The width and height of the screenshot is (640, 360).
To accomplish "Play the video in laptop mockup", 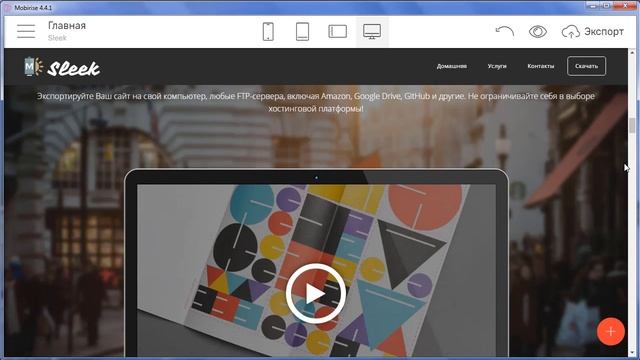I will 316,293.
